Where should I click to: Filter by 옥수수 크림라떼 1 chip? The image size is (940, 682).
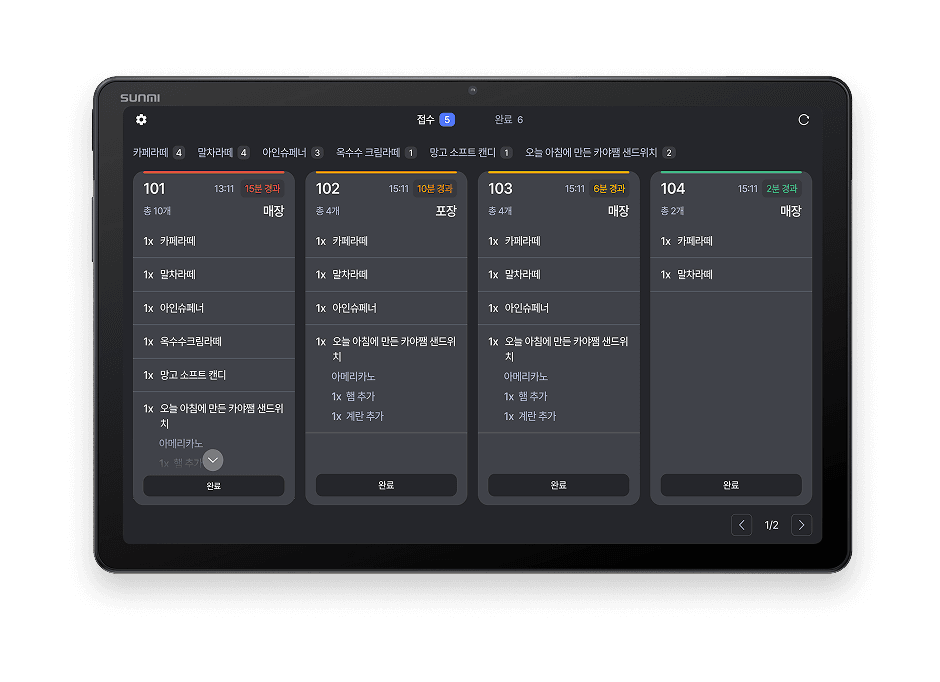pos(376,153)
